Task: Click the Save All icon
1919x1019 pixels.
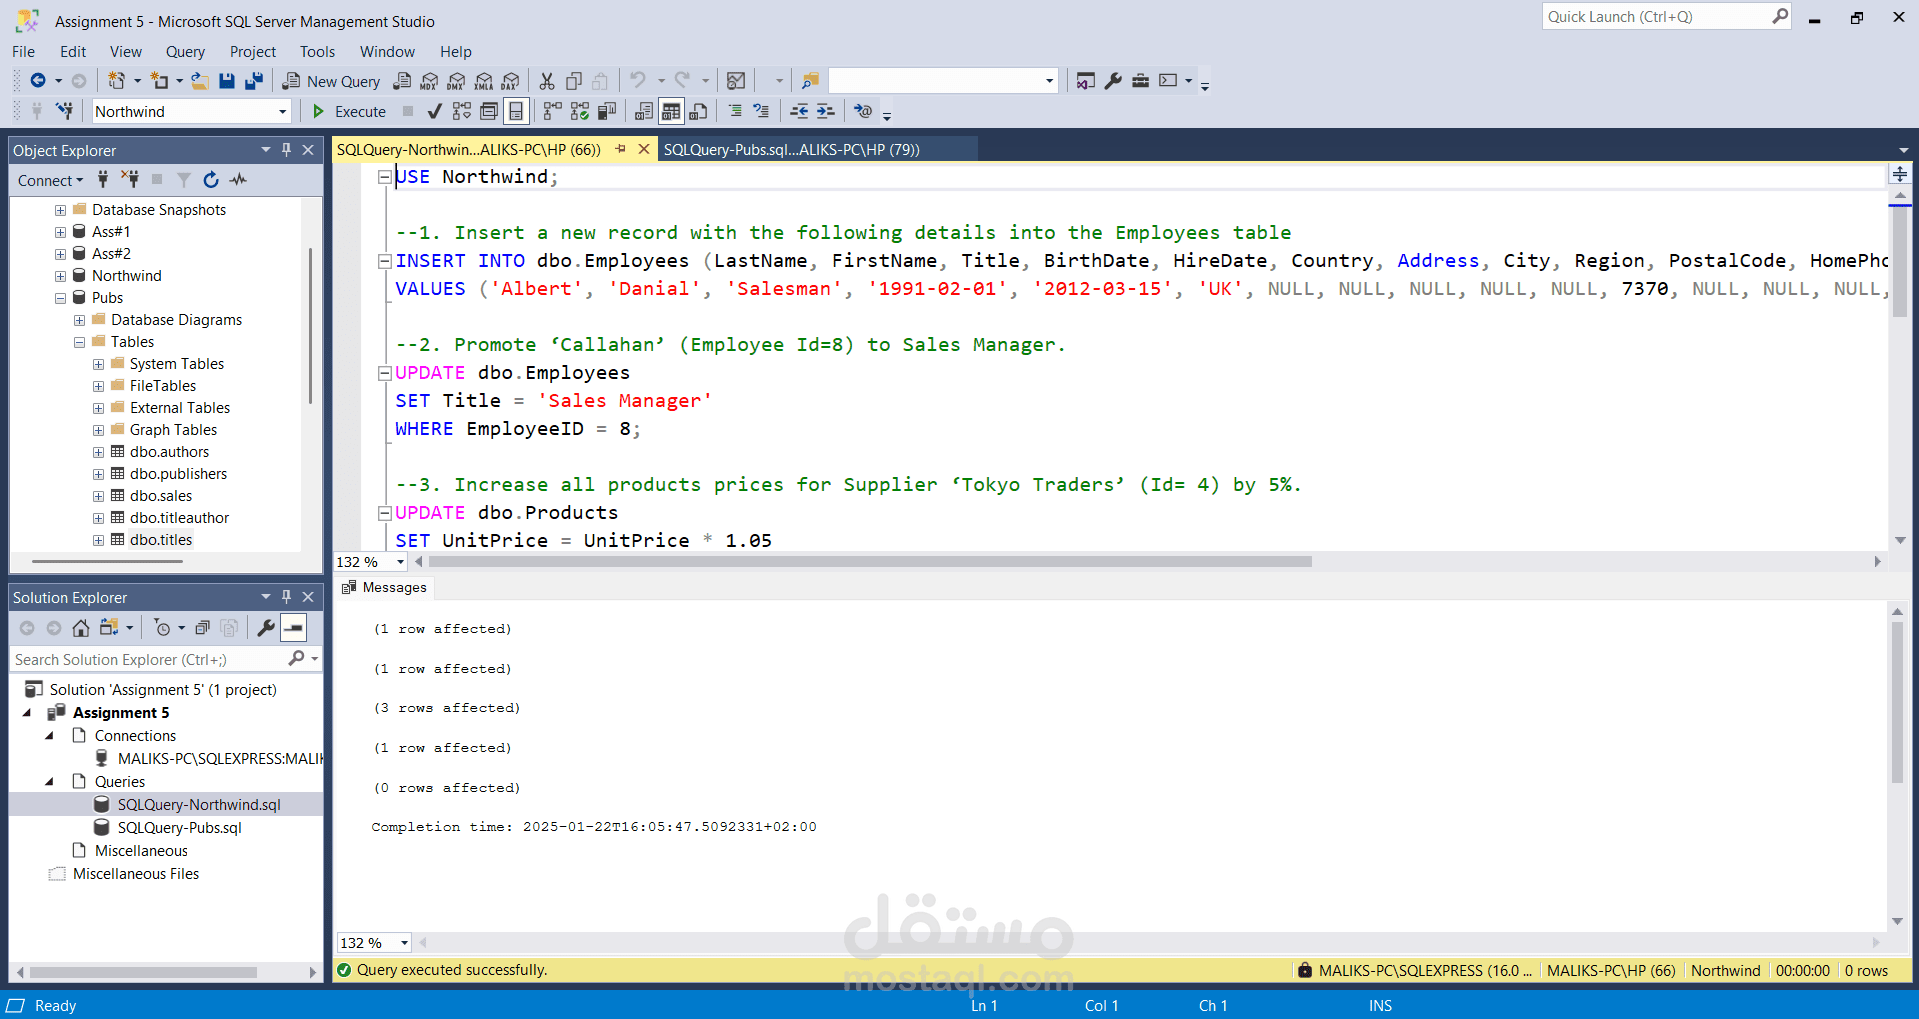Action: pos(254,81)
